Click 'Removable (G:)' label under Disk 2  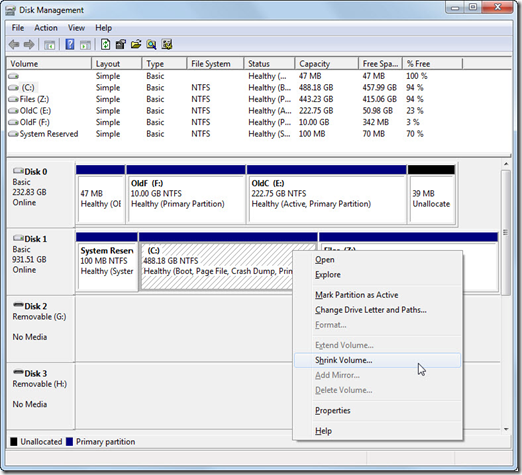(39, 317)
